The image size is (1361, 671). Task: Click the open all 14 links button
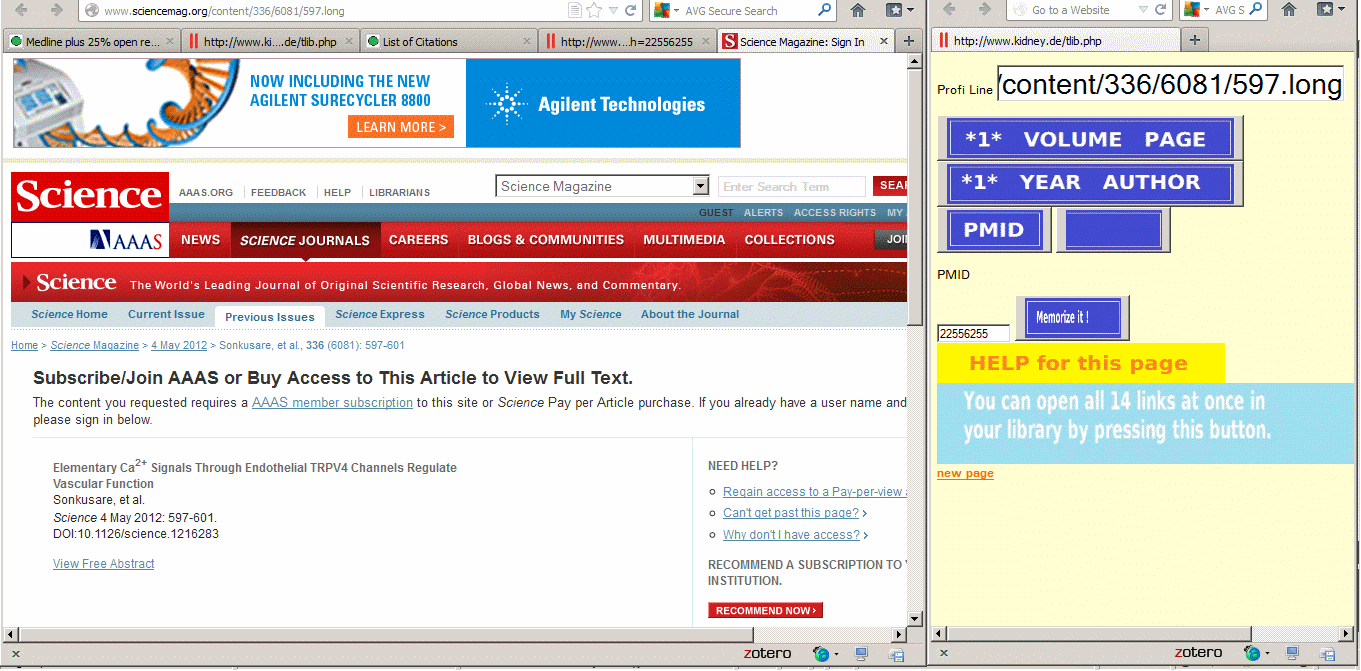[x=1146, y=423]
